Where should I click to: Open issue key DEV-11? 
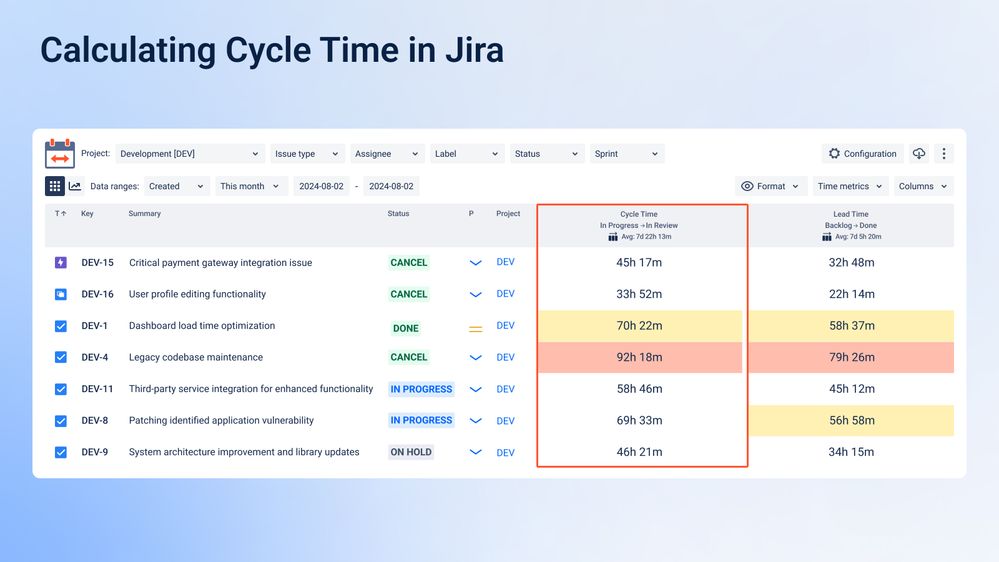tap(97, 389)
